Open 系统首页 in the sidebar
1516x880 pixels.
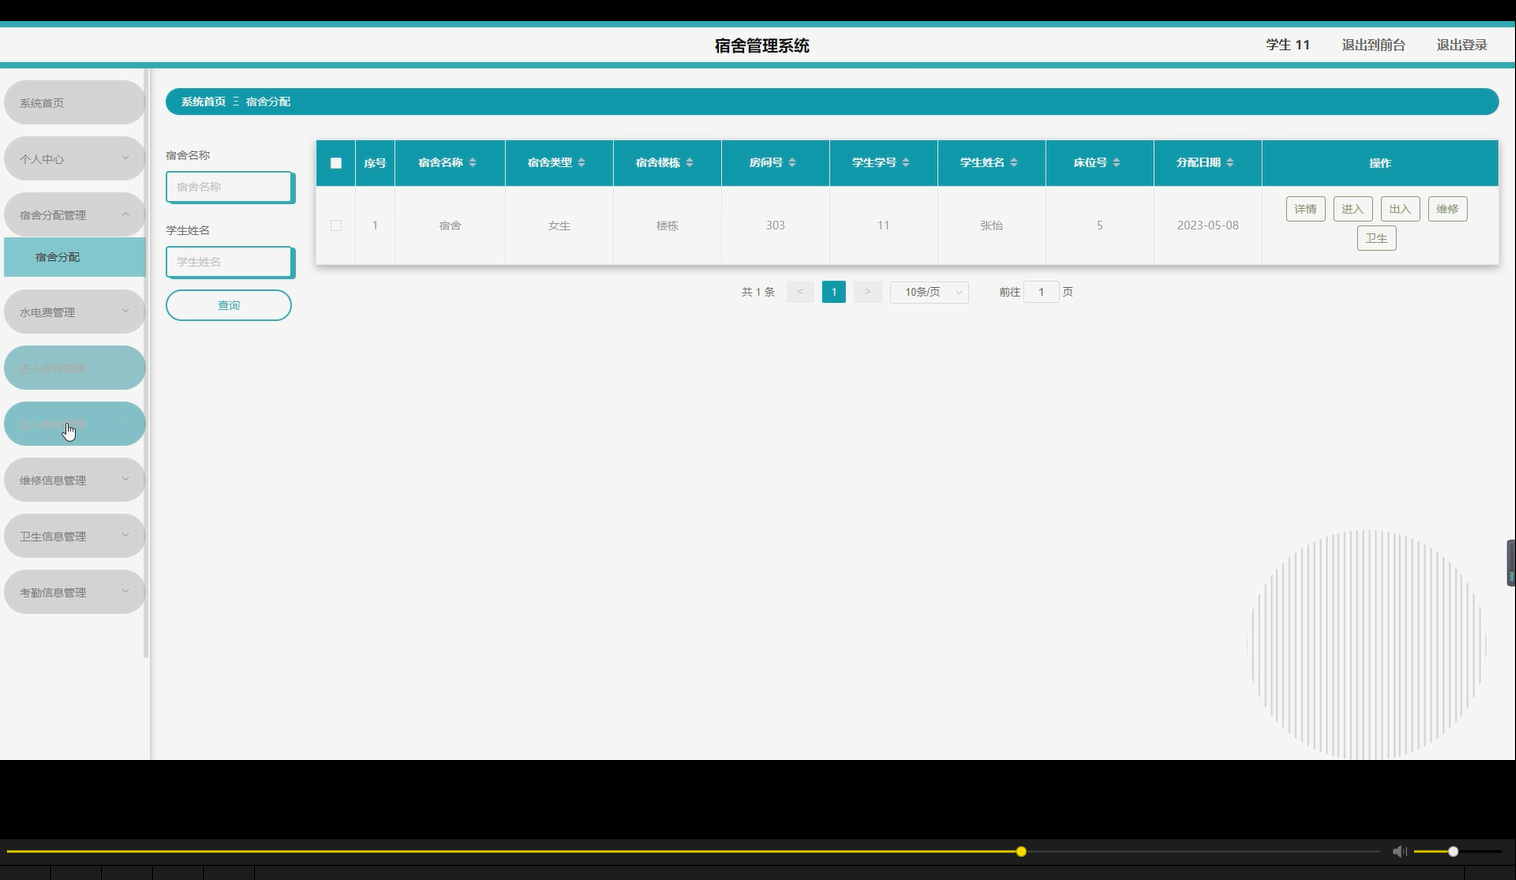(74, 103)
